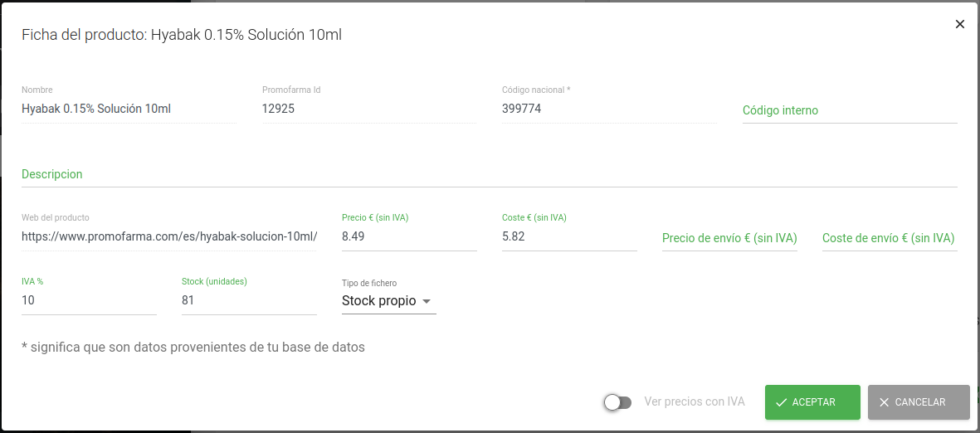Click the Stock propio dropdown arrow

(x=426, y=301)
